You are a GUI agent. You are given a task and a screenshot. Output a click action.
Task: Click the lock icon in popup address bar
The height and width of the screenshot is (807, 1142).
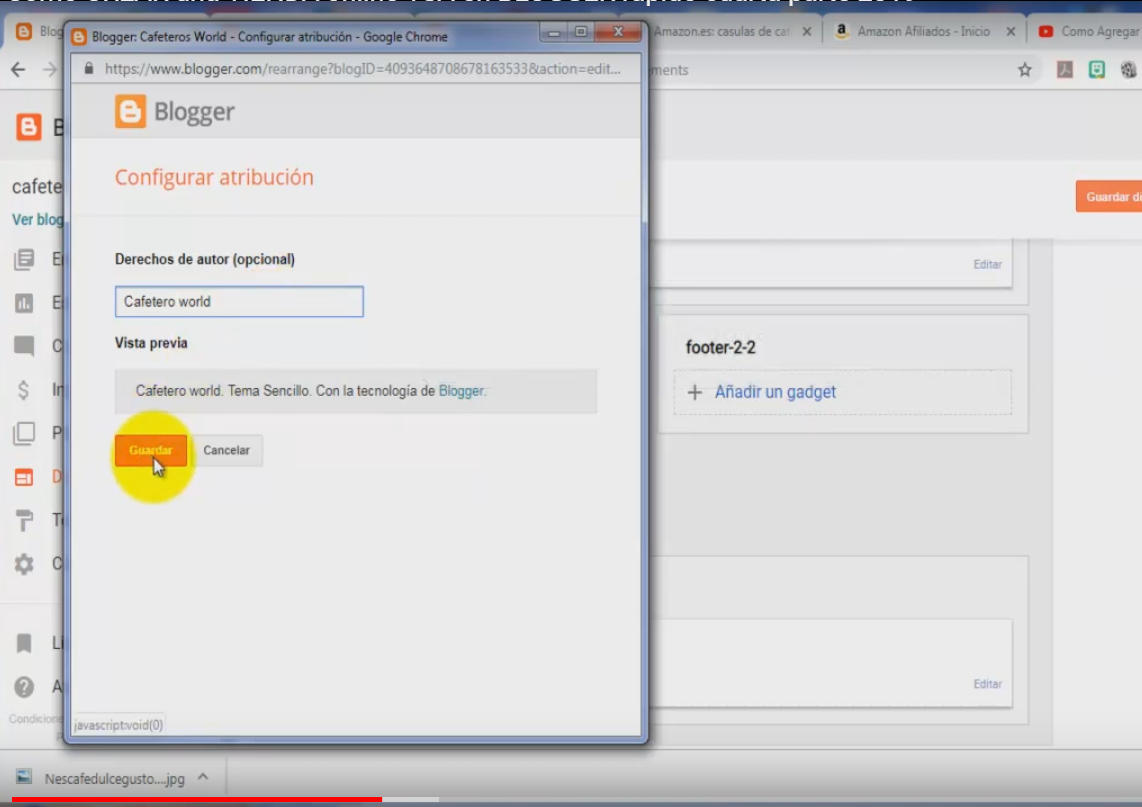89,68
